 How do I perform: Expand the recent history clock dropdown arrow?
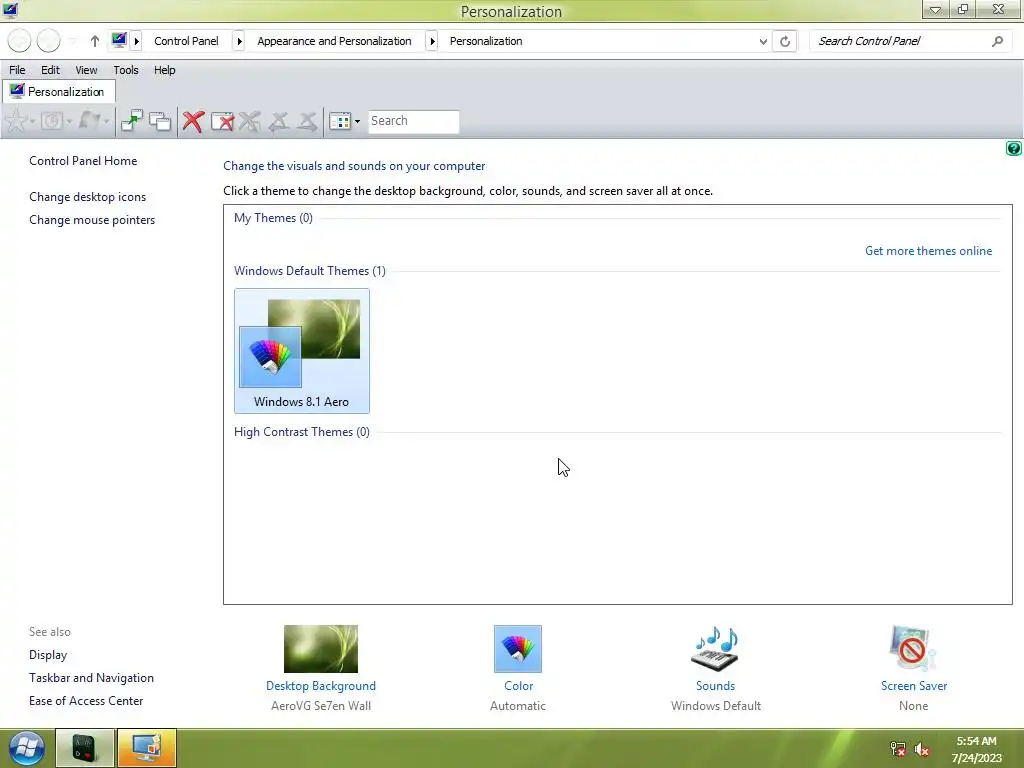click(69, 121)
